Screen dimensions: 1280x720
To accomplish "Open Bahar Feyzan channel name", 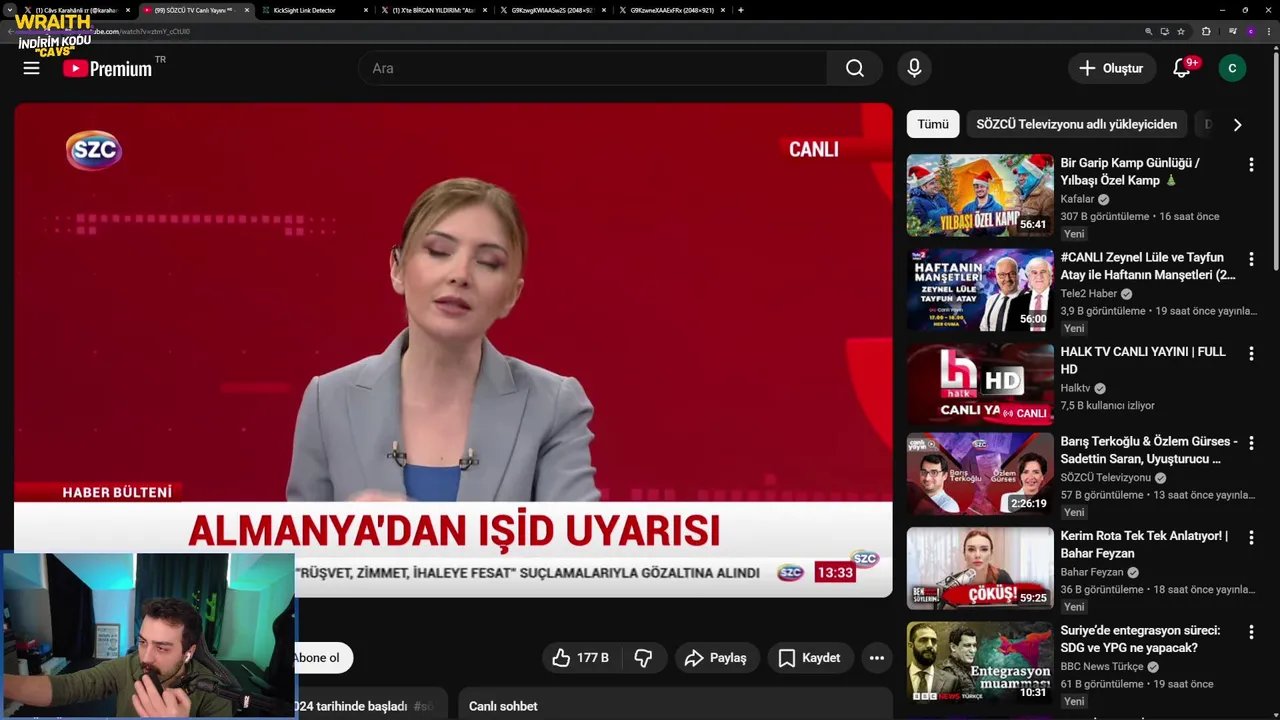I will click(x=1092, y=572).
